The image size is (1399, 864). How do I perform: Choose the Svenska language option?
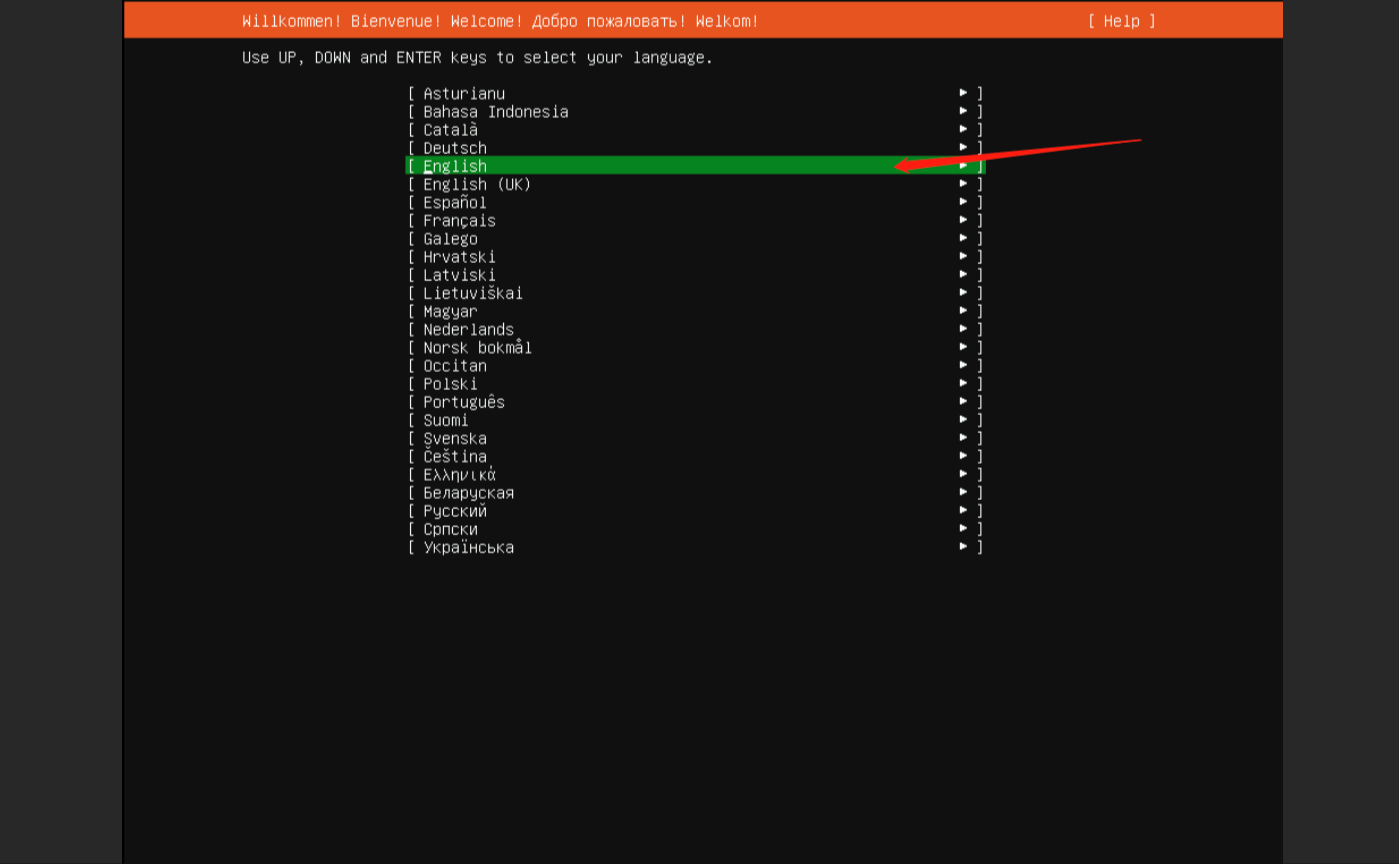pos(696,438)
